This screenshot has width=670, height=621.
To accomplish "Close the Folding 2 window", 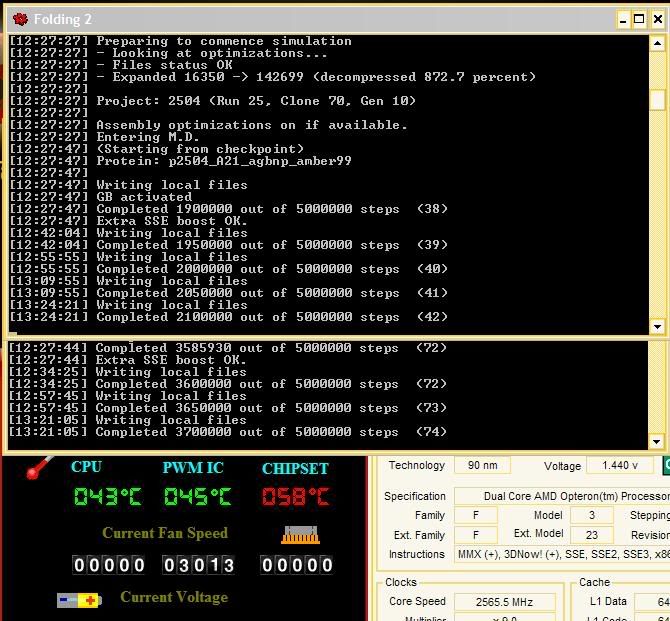I will [x=656, y=19].
